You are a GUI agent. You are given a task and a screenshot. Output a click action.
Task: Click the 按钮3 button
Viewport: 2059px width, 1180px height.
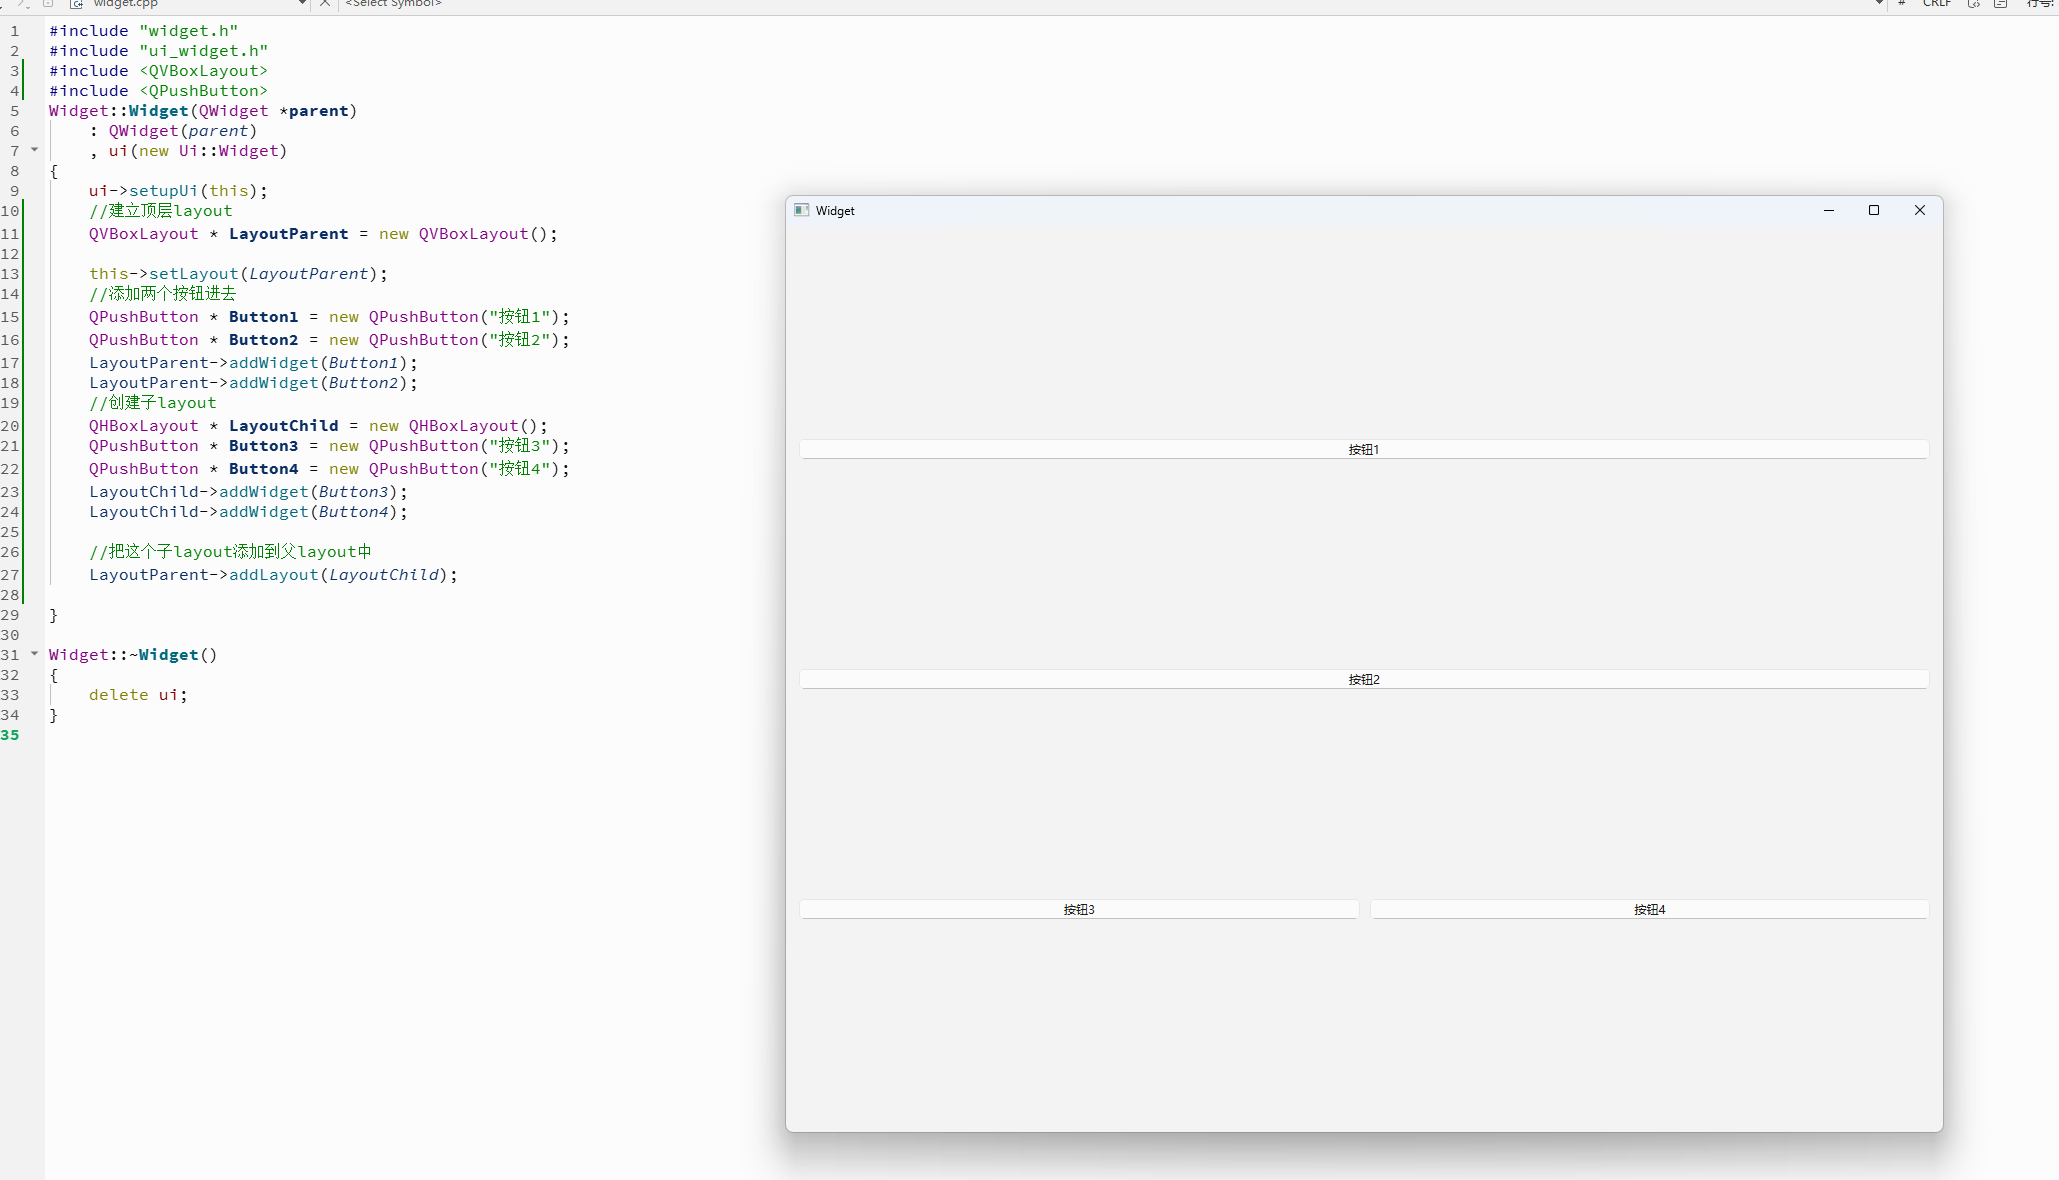tap(1078, 910)
